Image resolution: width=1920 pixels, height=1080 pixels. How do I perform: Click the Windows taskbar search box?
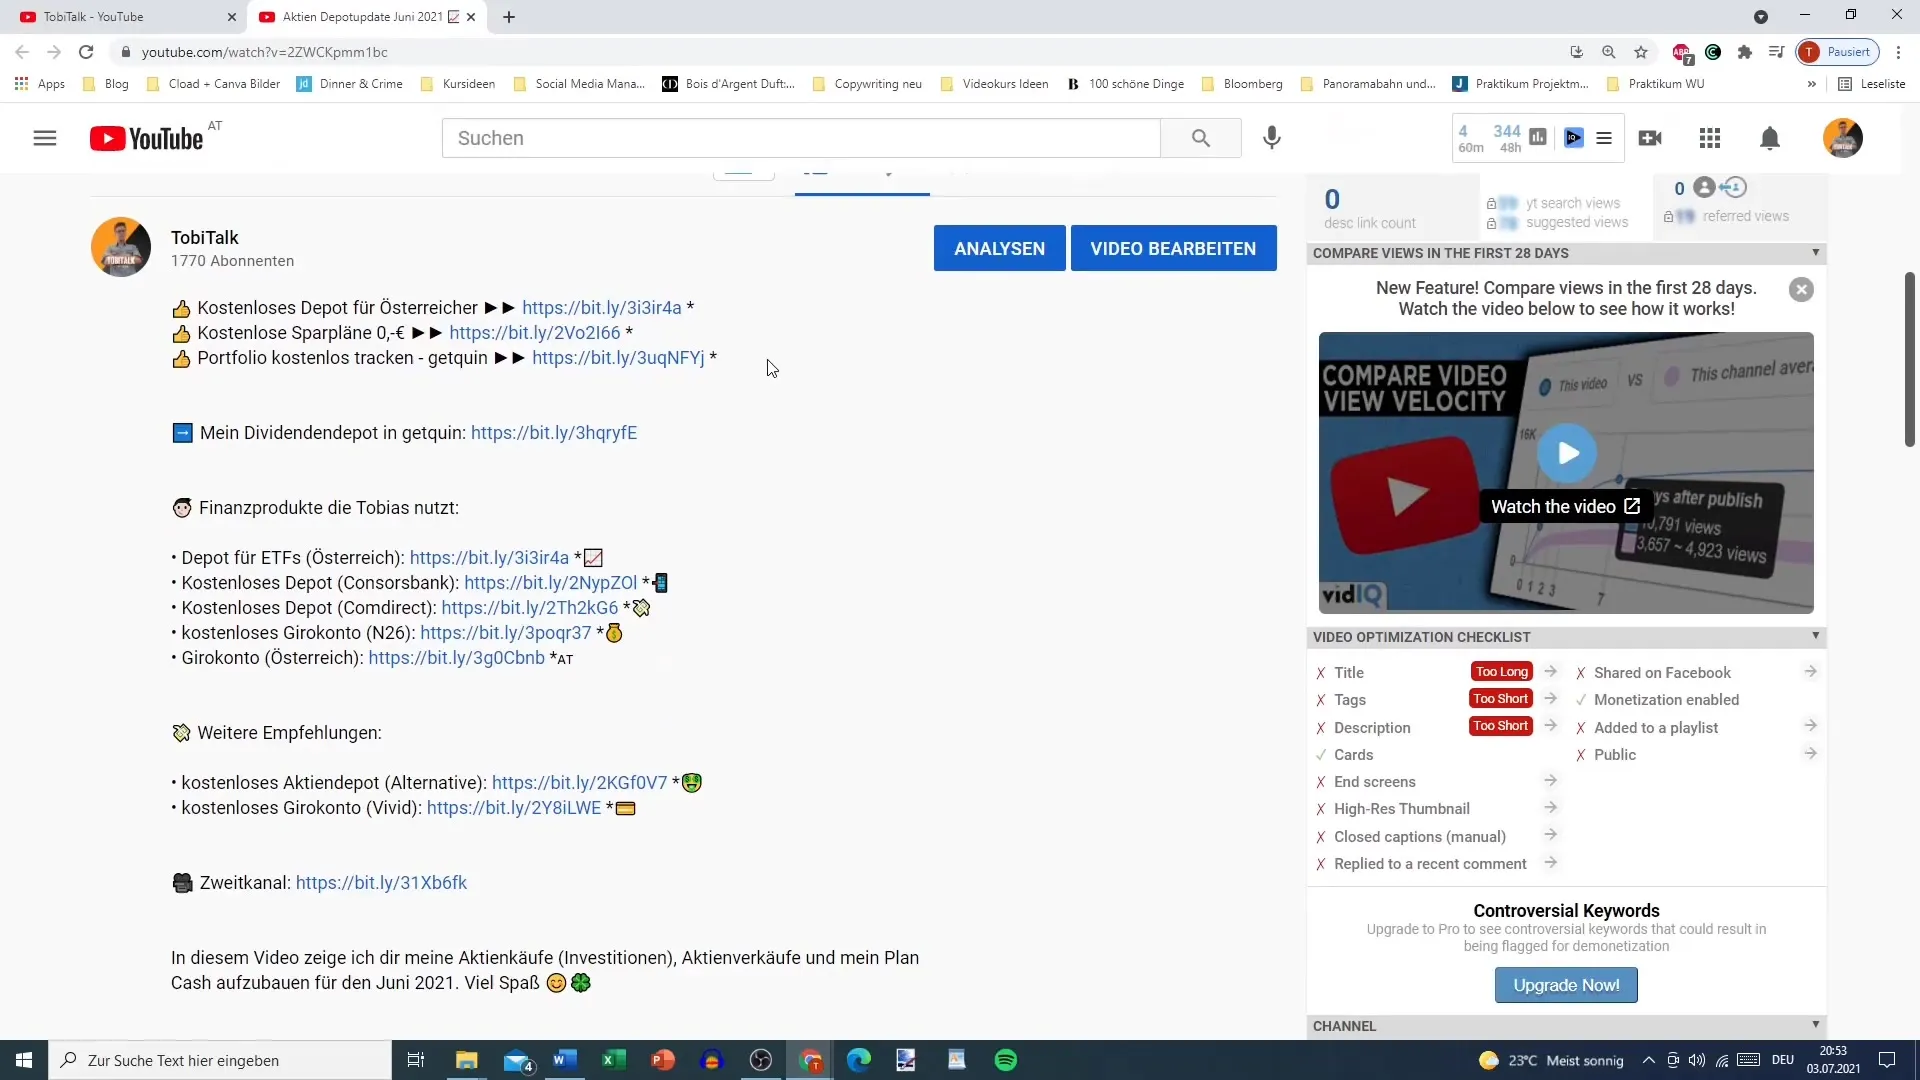pyautogui.click(x=220, y=1060)
